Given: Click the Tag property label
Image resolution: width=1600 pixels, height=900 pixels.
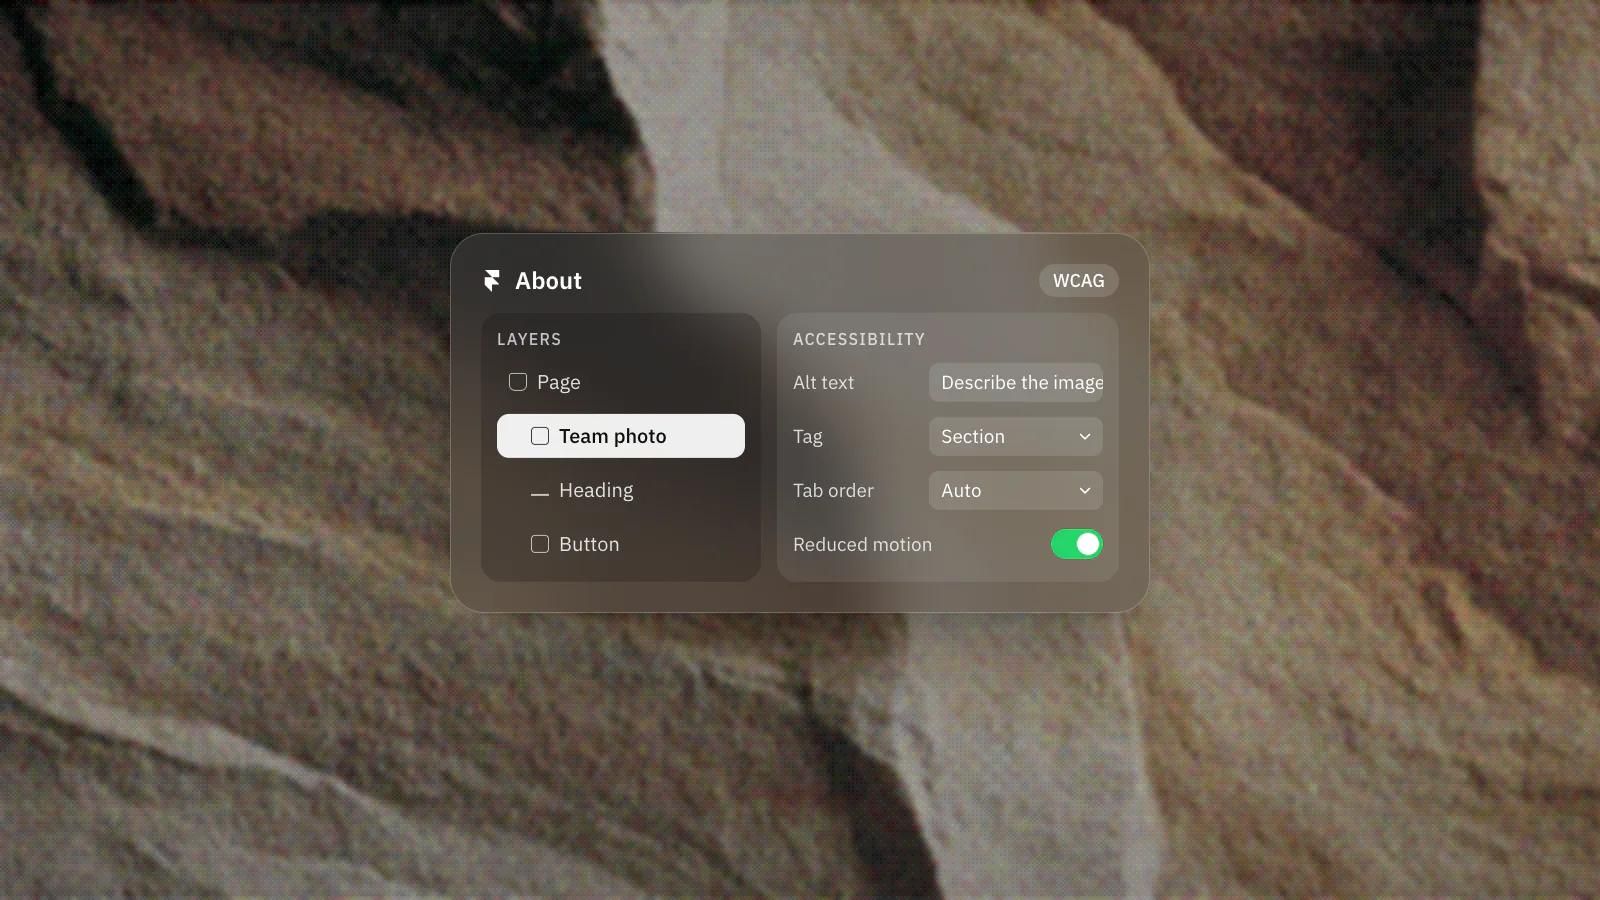Looking at the screenshot, I should click(808, 437).
